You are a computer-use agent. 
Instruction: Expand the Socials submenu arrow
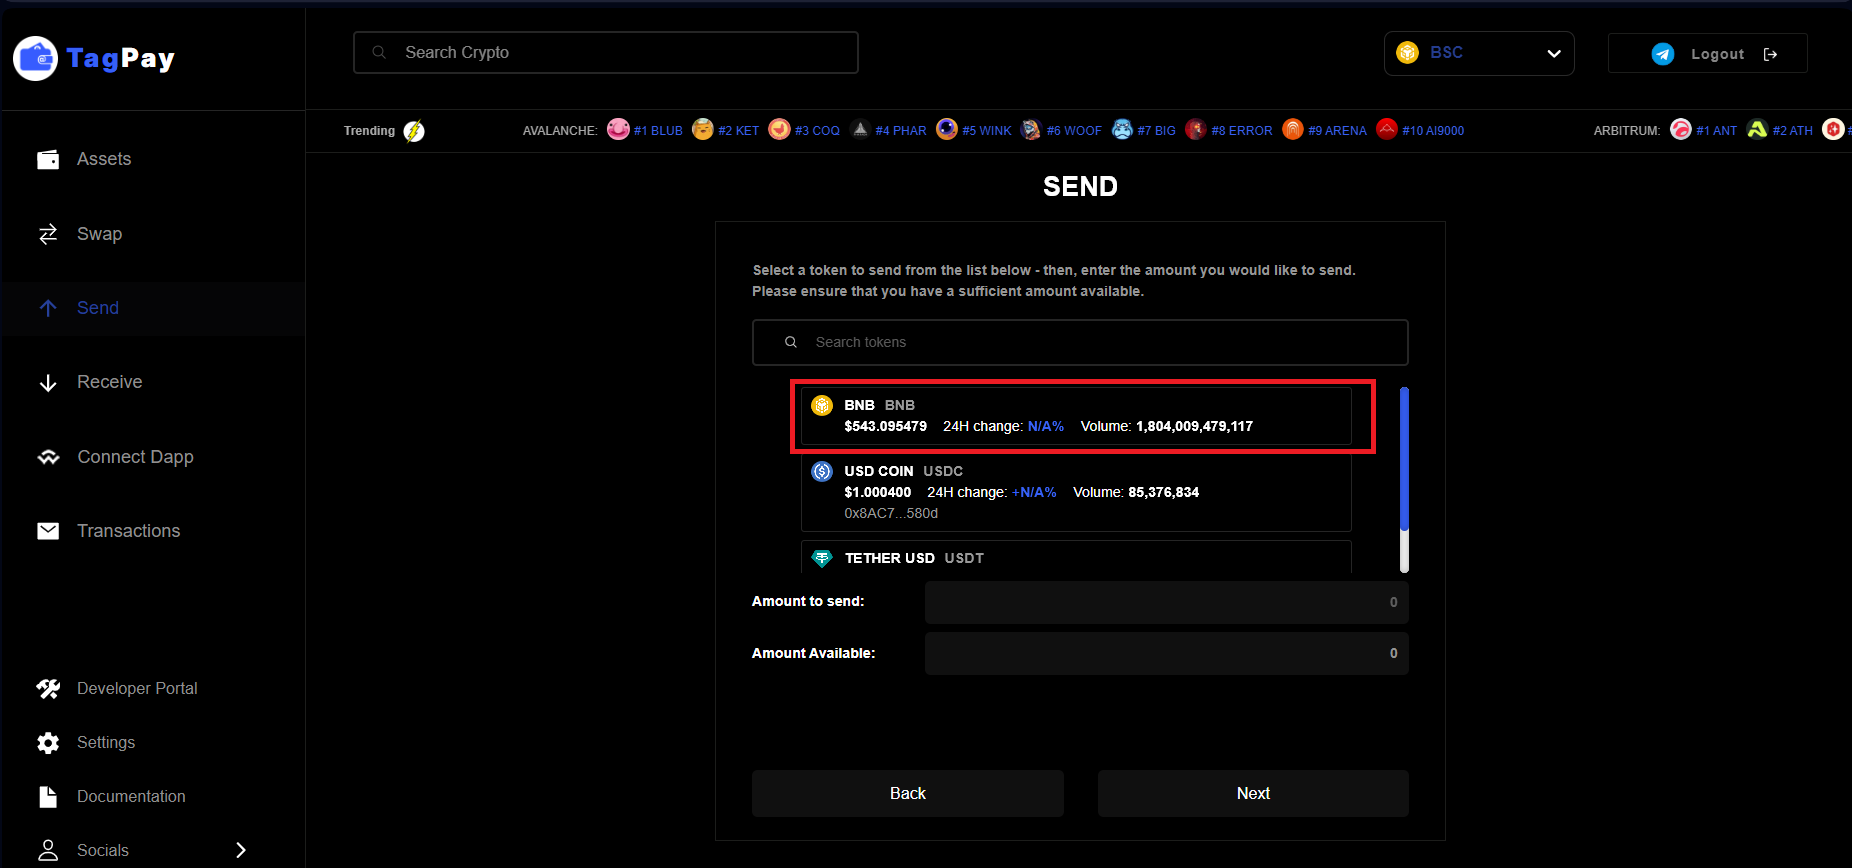240,850
